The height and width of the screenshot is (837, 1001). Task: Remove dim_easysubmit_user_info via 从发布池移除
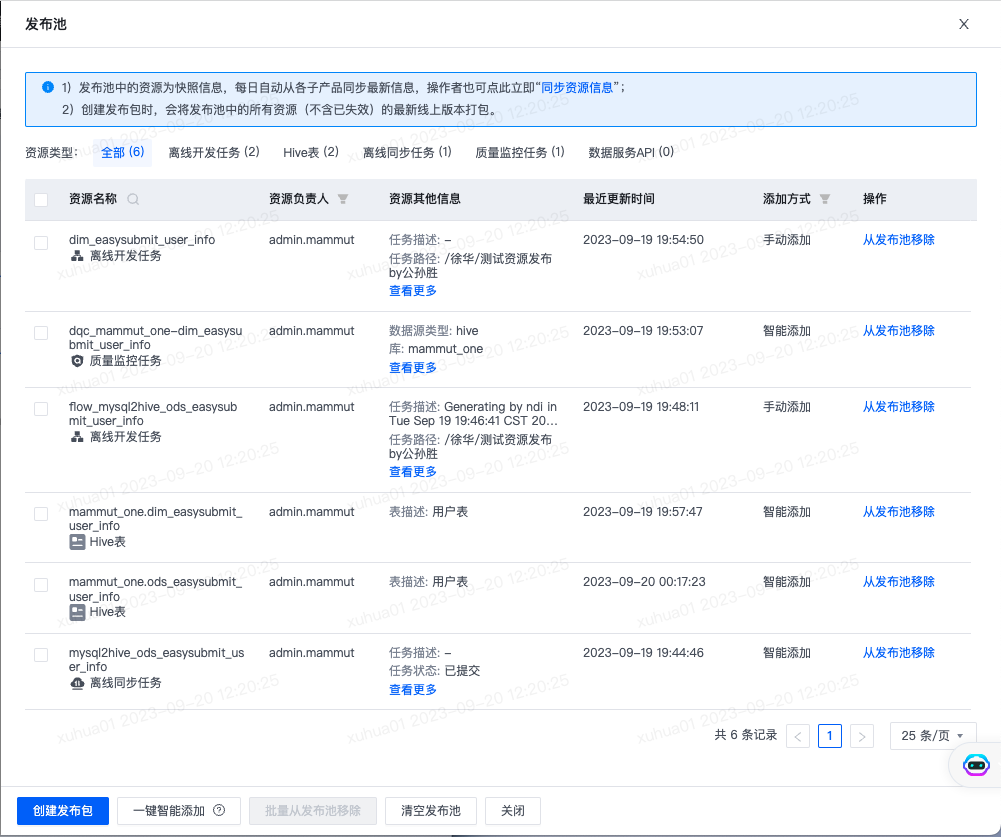click(x=898, y=239)
